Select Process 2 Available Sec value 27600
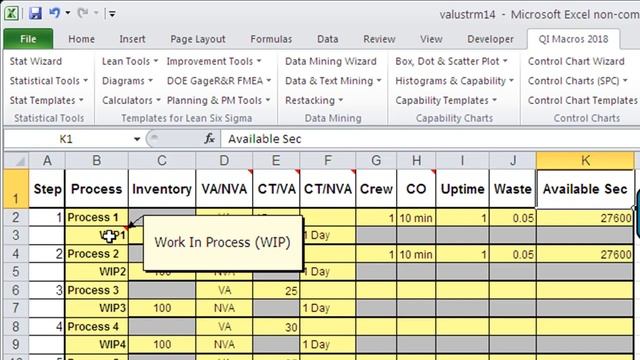 585,254
